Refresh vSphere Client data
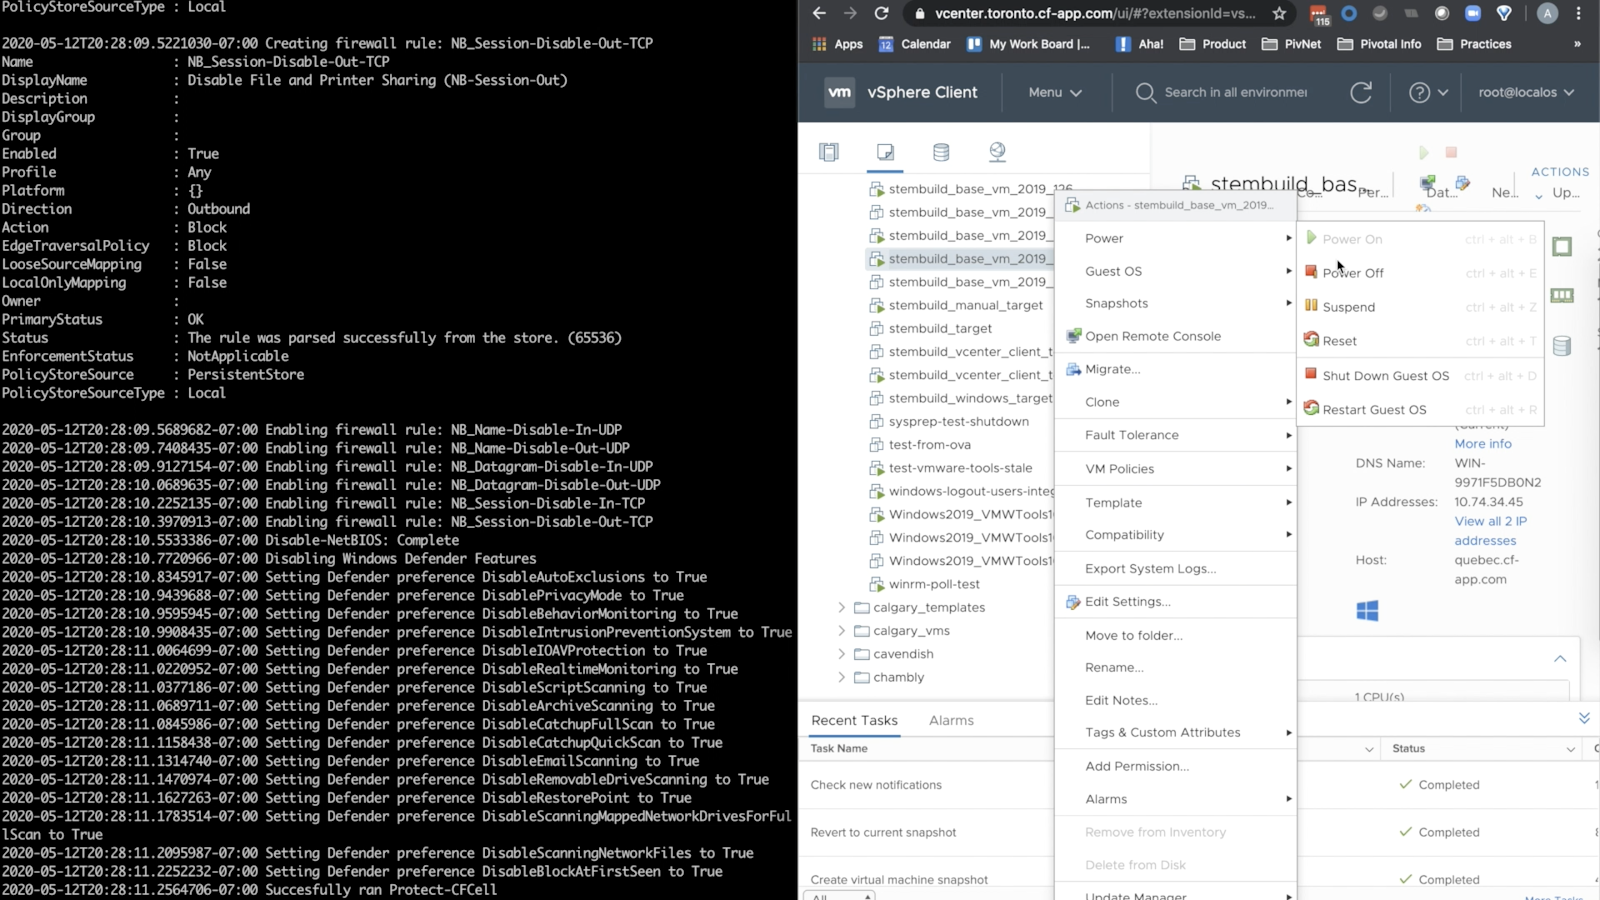Image resolution: width=1600 pixels, height=900 pixels. tap(1361, 92)
